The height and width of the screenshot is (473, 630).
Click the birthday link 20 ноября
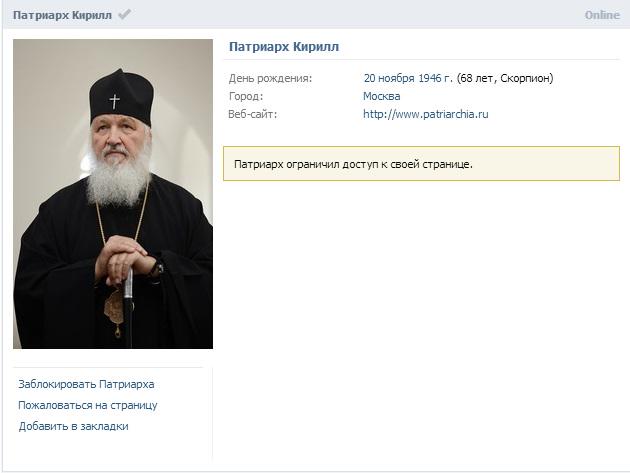pyautogui.click(x=389, y=78)
